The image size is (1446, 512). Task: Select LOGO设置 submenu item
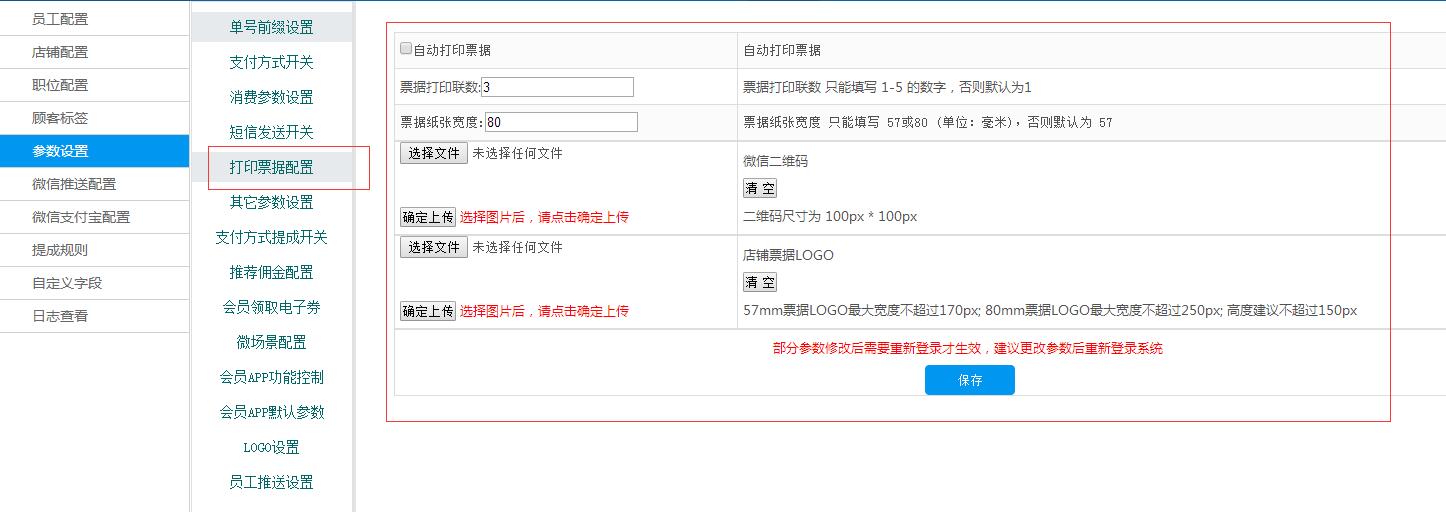pyautogui.click(x=271, y=447)
